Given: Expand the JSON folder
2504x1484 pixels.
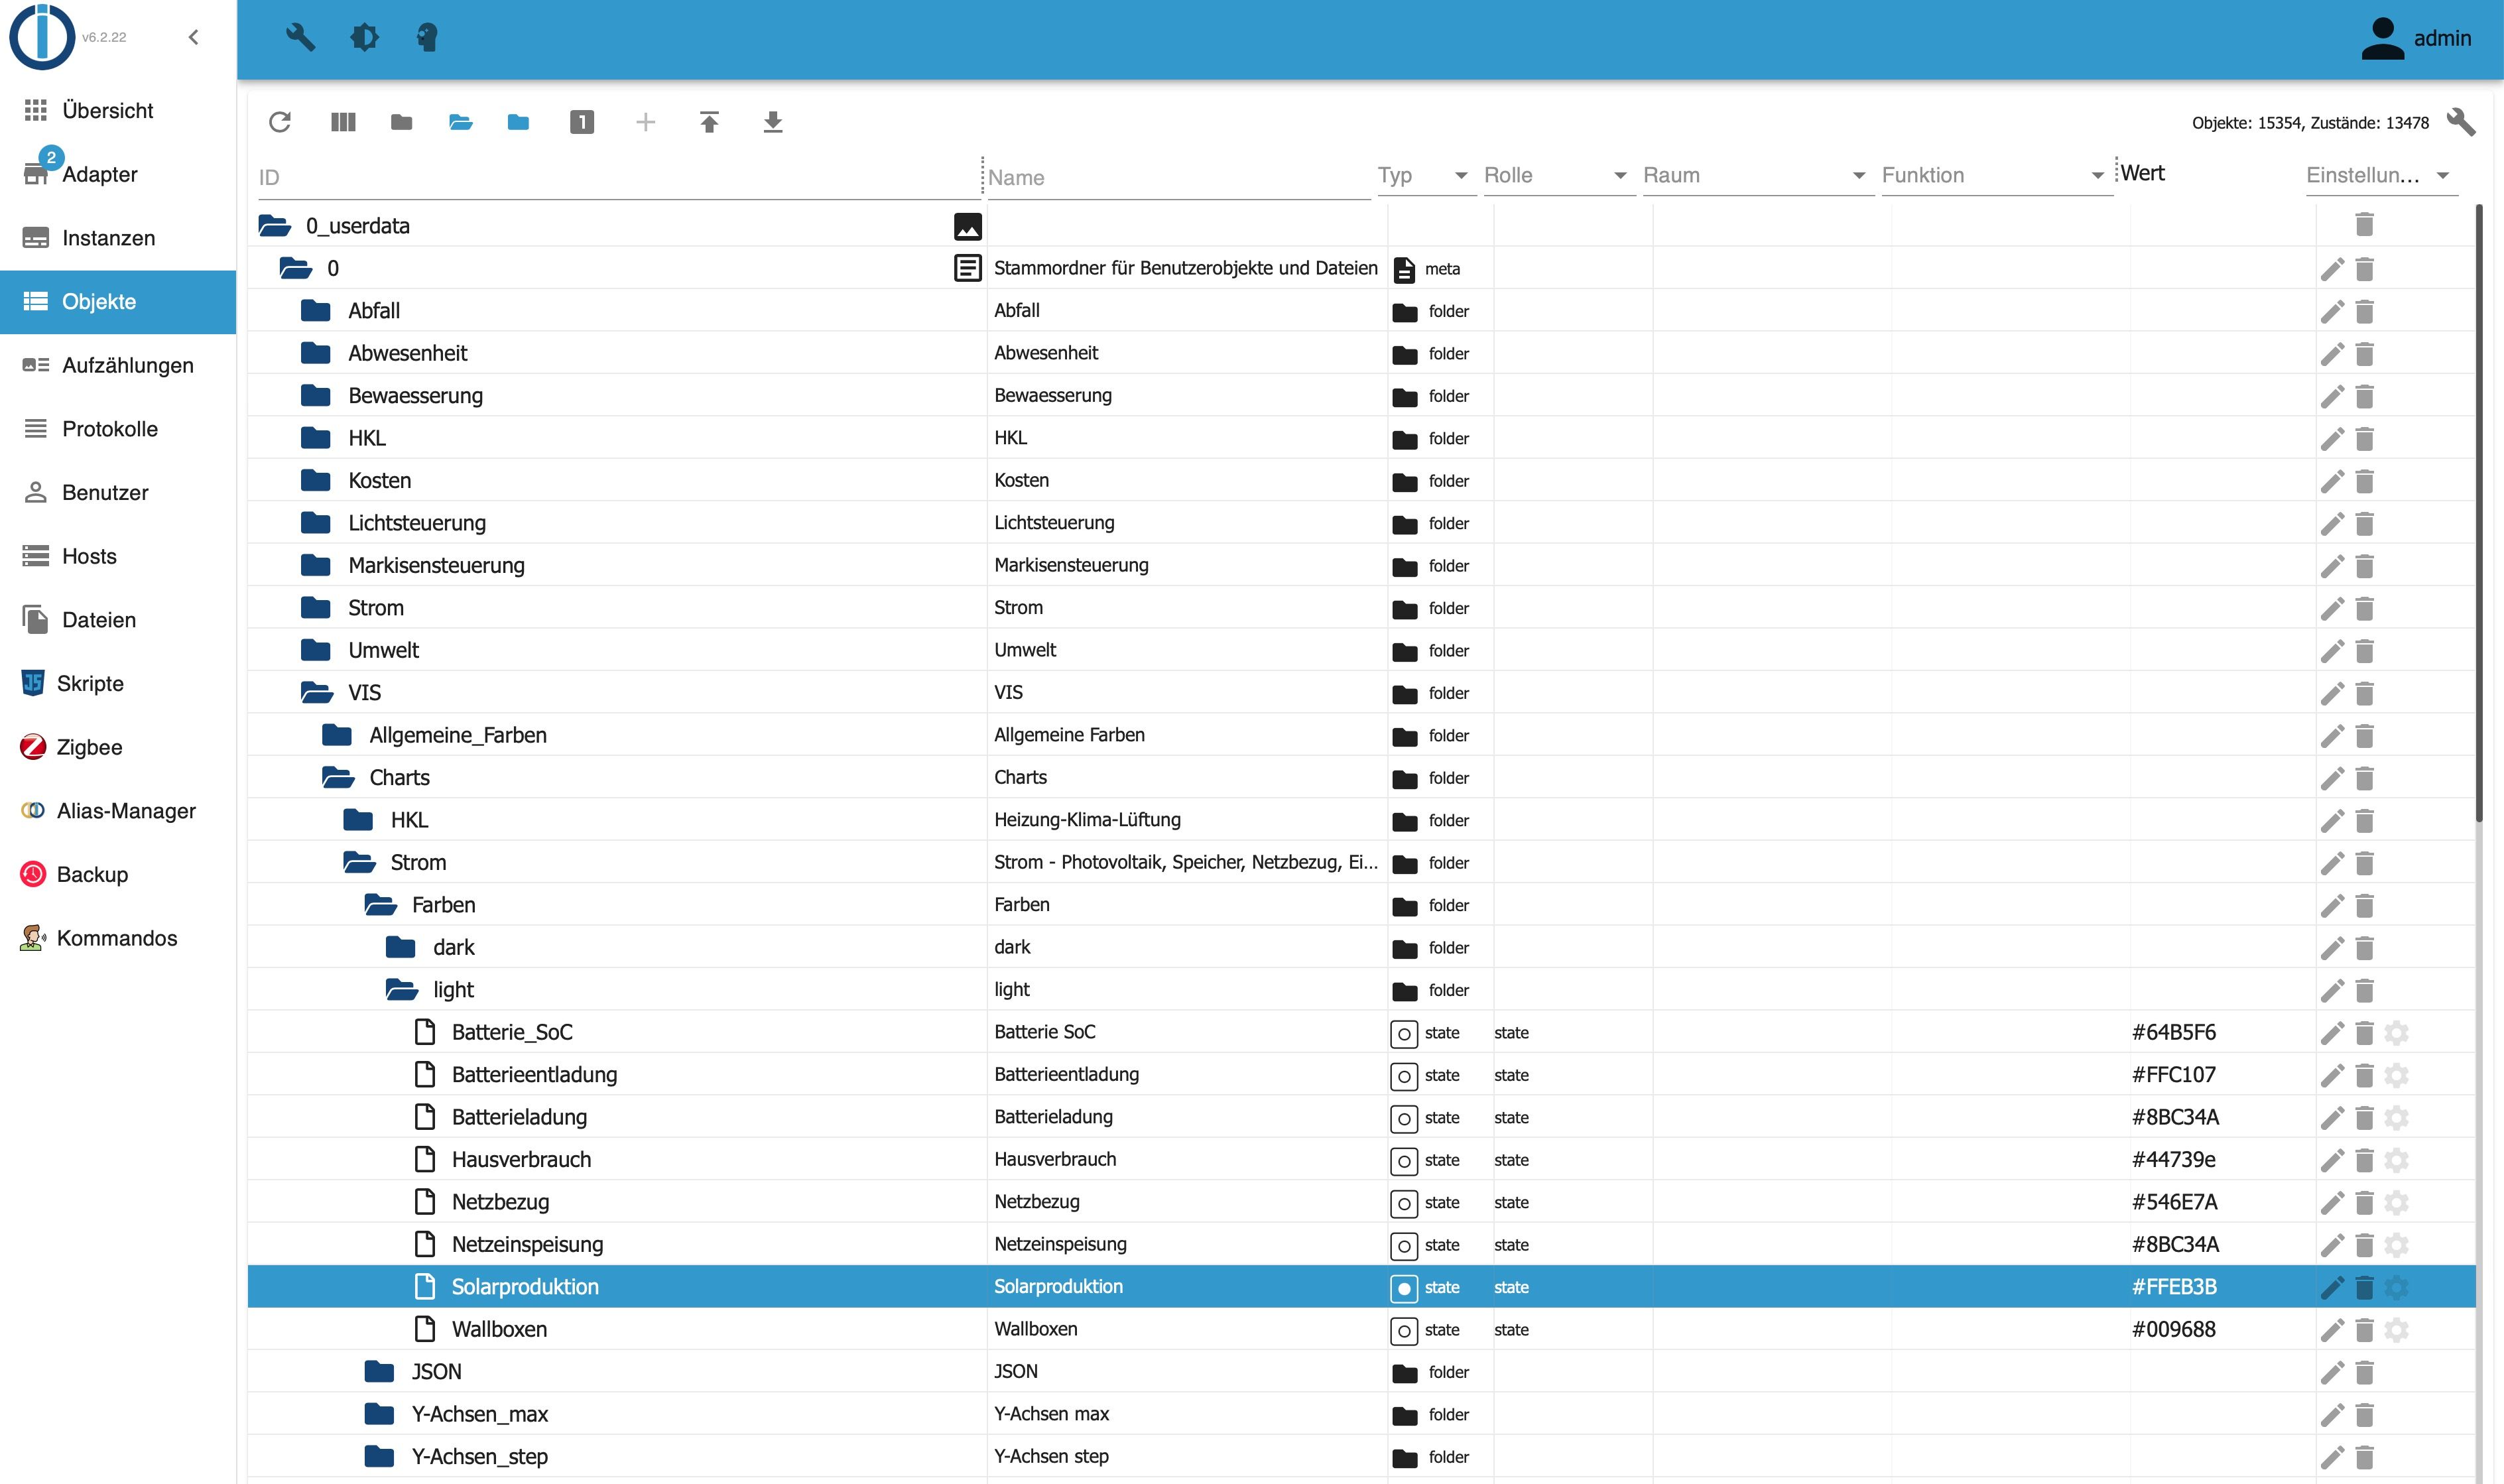Looking at the screenshot, I should [379, 1371].
